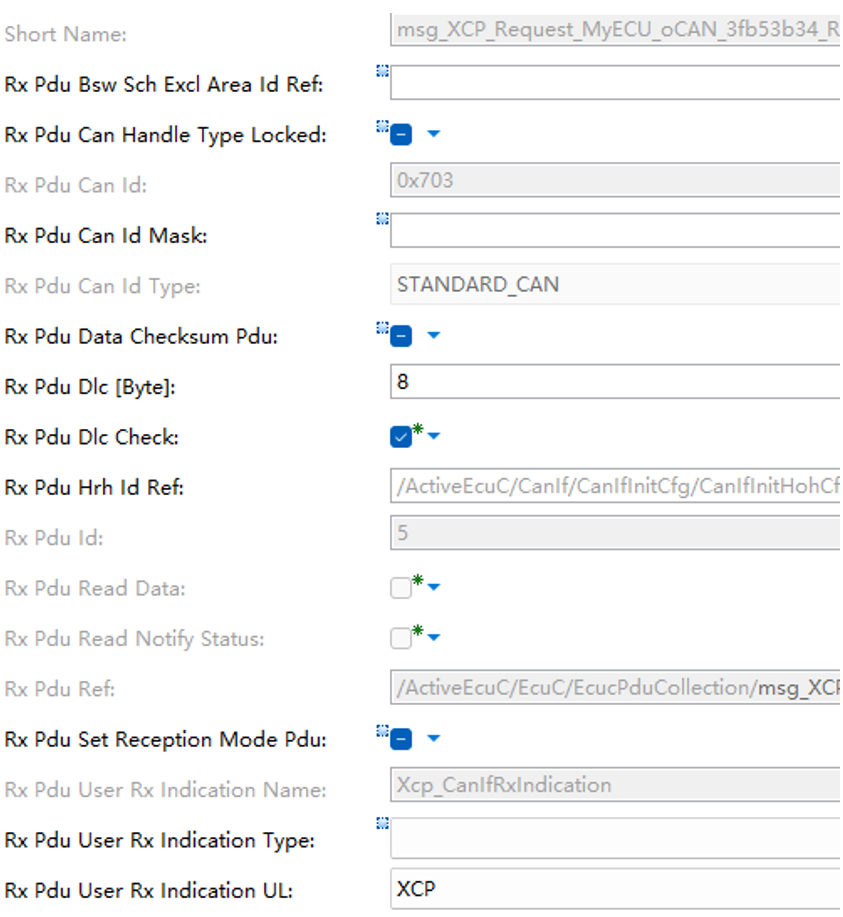Open dropdown arrow for Can Handle Type Locked
Viewport: 843px width, 917px height.
point(433,134)
